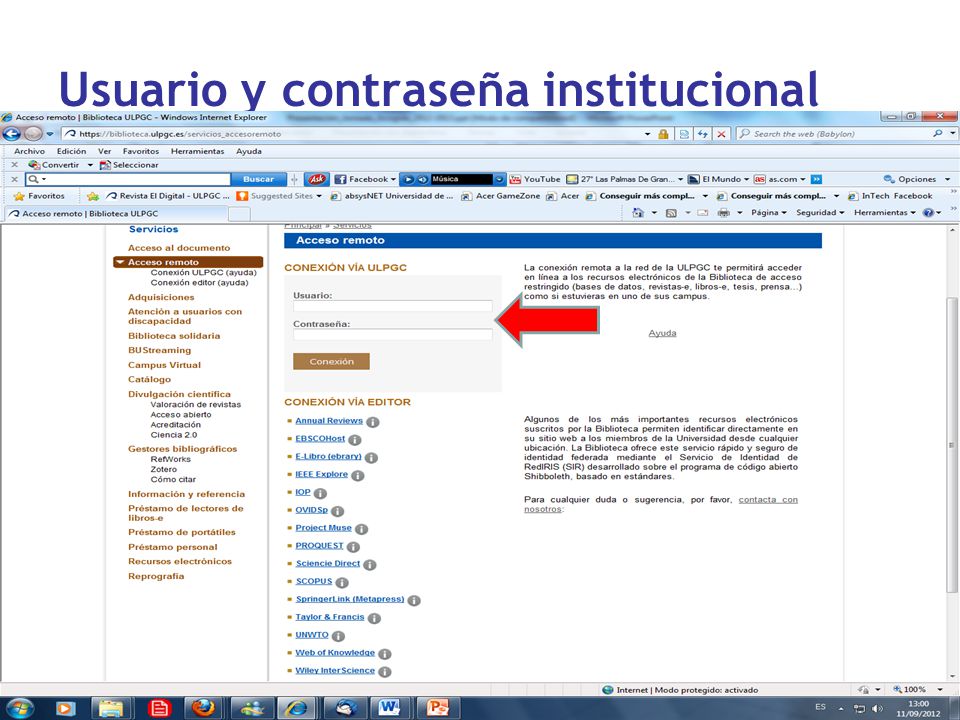Open the Ver menu

click(x=105, y=151)
